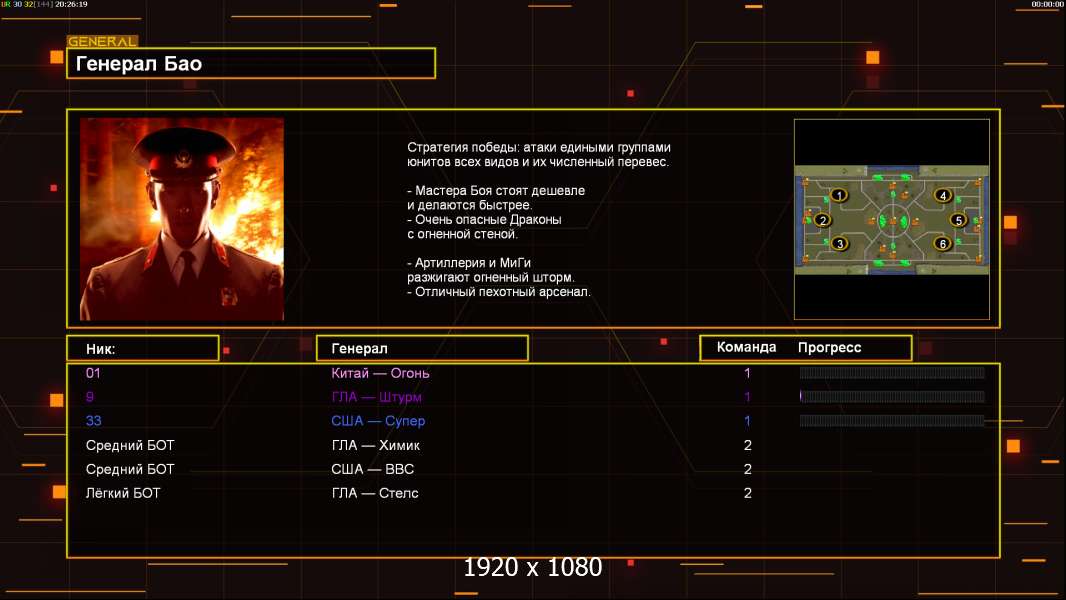
Task: Click start position marker 6 on minimap
Action: pos(942,243)
